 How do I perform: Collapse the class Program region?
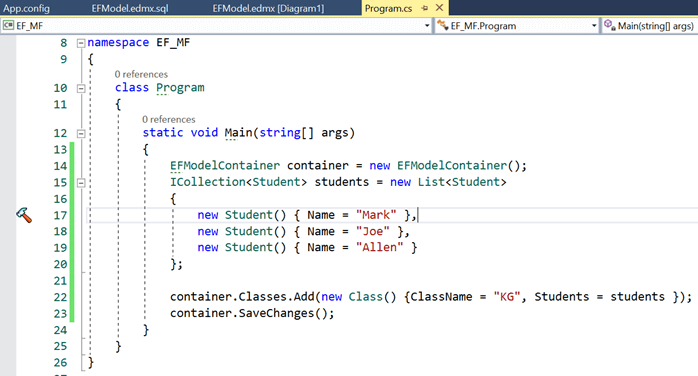tap(81, 89)
